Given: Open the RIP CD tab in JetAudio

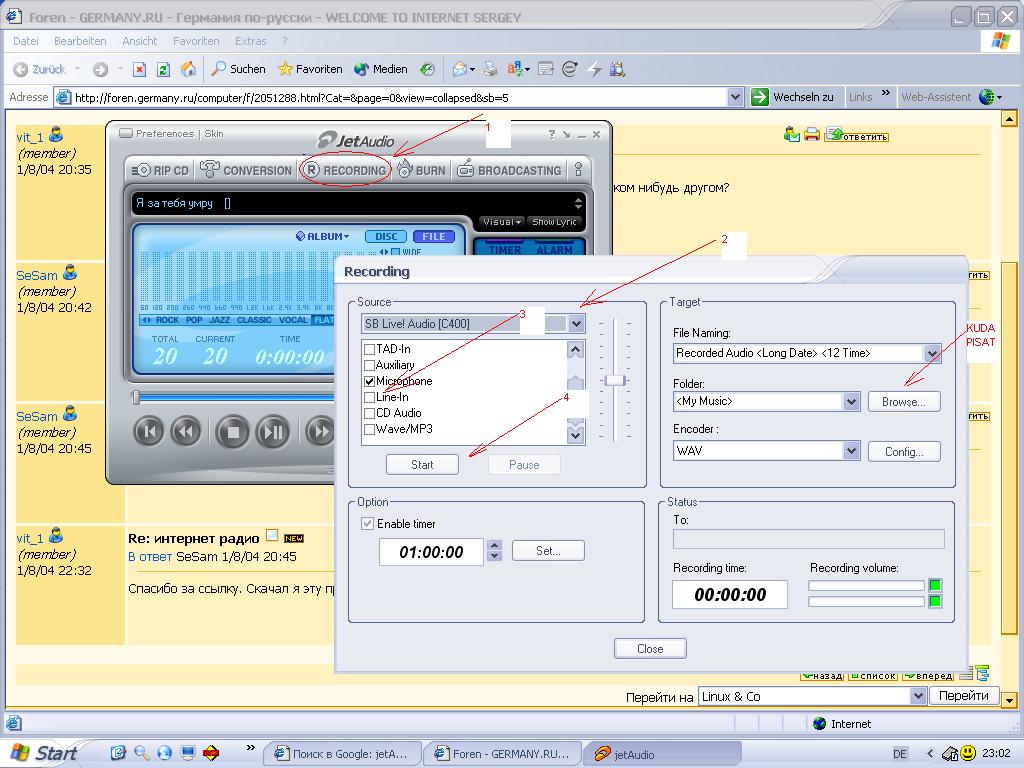Looking at the screenshot, I should click(x=160, y=170).
